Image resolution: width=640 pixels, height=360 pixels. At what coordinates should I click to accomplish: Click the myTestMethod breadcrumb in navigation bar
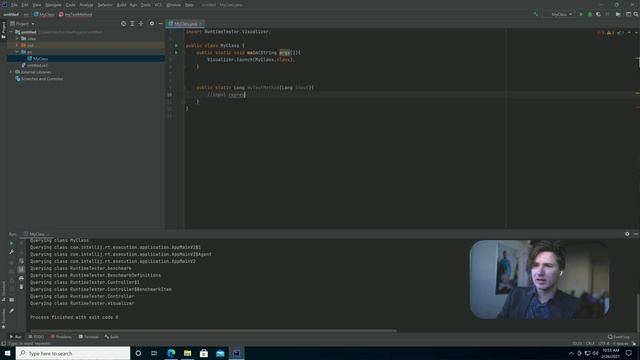76,14
